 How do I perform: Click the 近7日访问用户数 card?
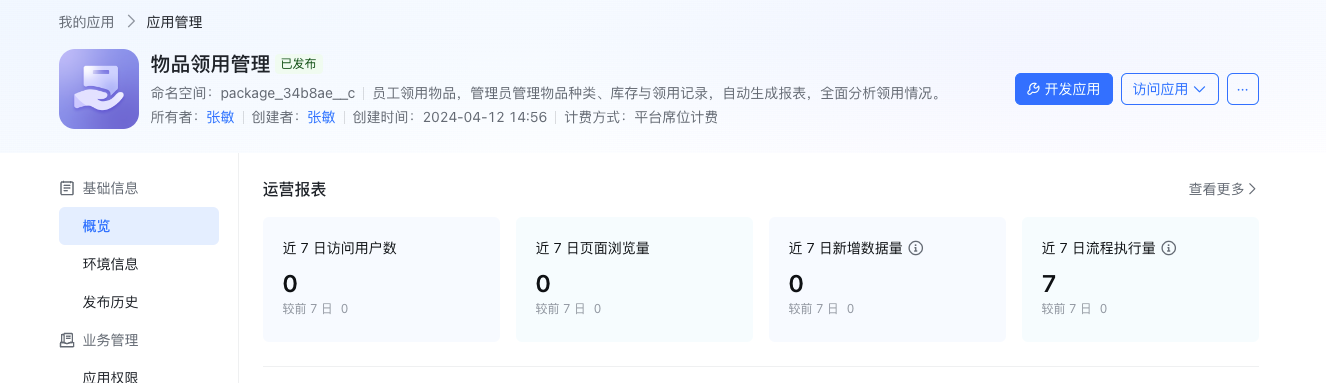click(381, 279)
